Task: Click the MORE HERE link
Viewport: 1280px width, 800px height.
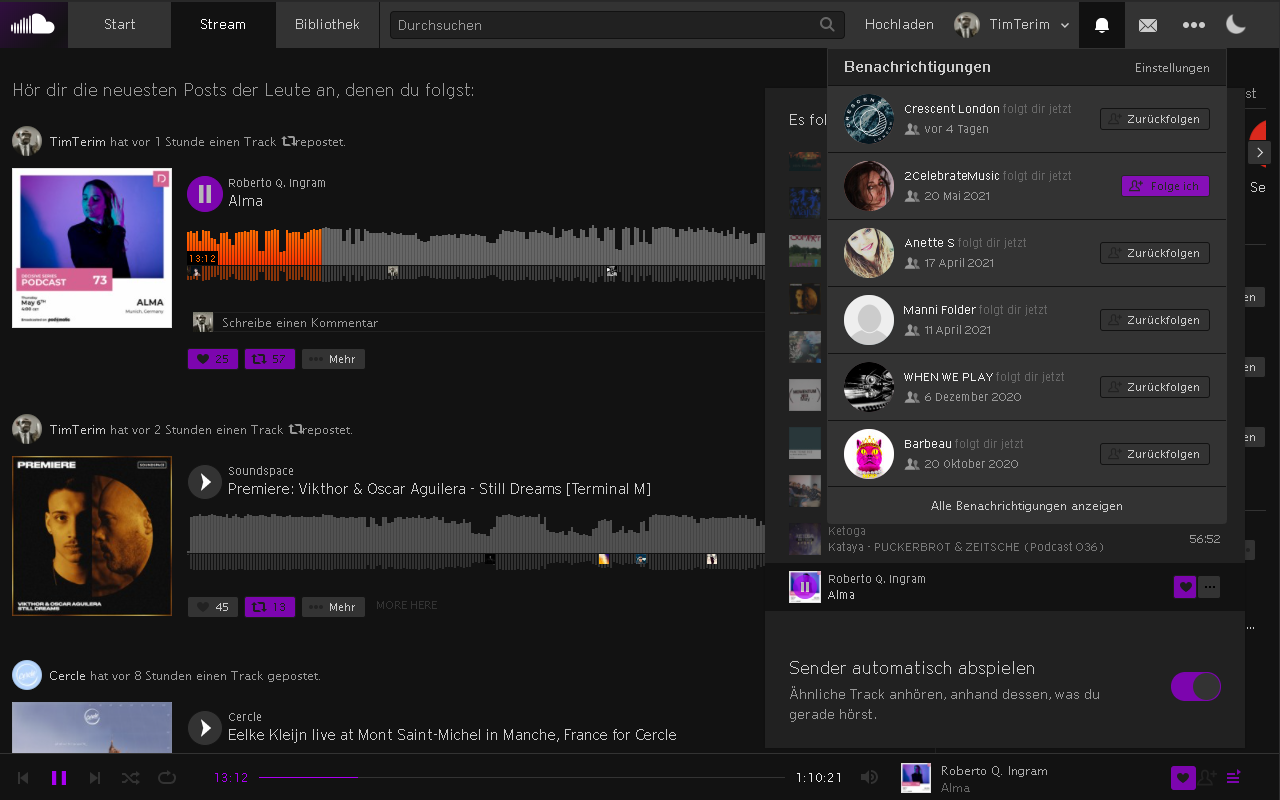Action: [x=407, y=606]
